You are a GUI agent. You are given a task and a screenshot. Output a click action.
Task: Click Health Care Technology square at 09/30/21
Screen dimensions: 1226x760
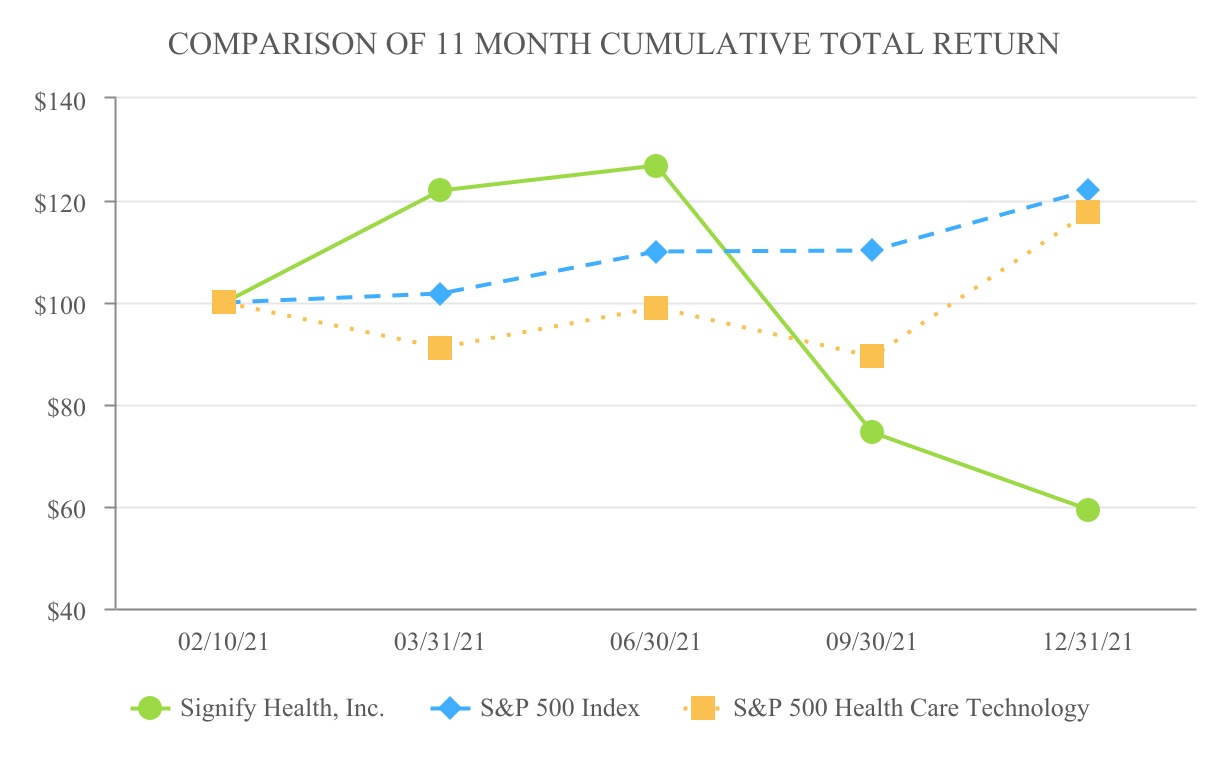point(872,356)
